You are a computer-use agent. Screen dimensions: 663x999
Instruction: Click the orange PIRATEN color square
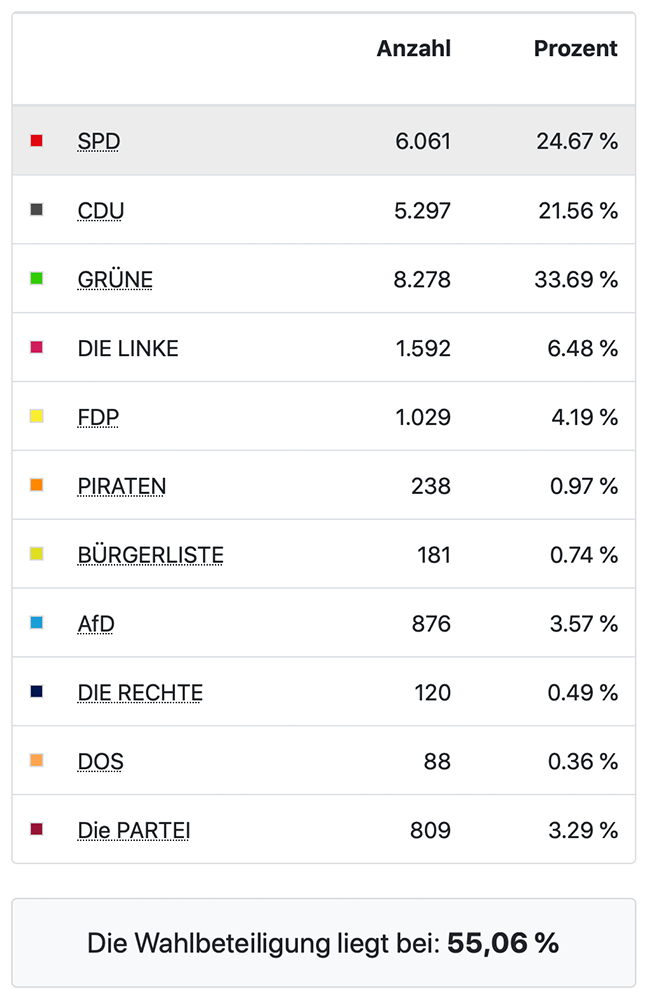(37, 485)
